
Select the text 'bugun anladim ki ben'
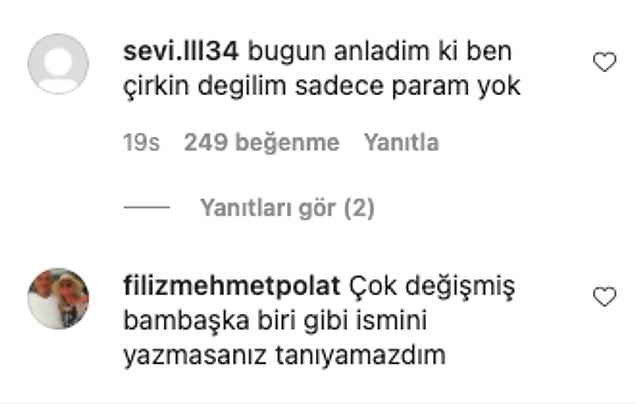380,51
